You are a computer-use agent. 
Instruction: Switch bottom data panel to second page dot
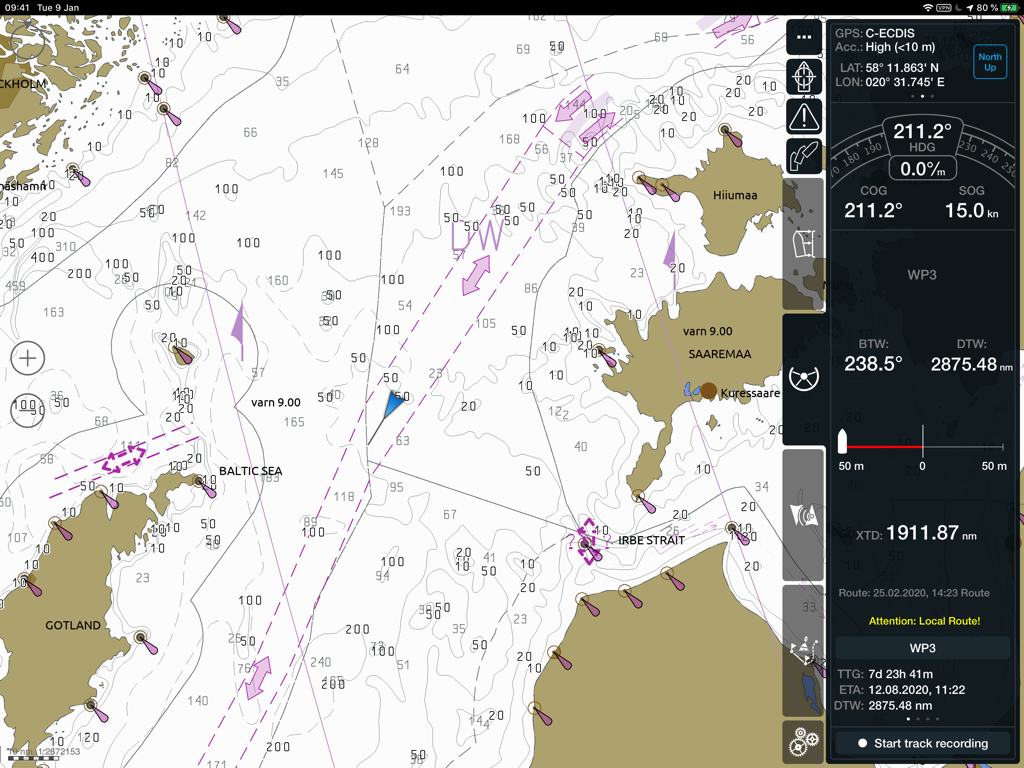coord(917,718)
